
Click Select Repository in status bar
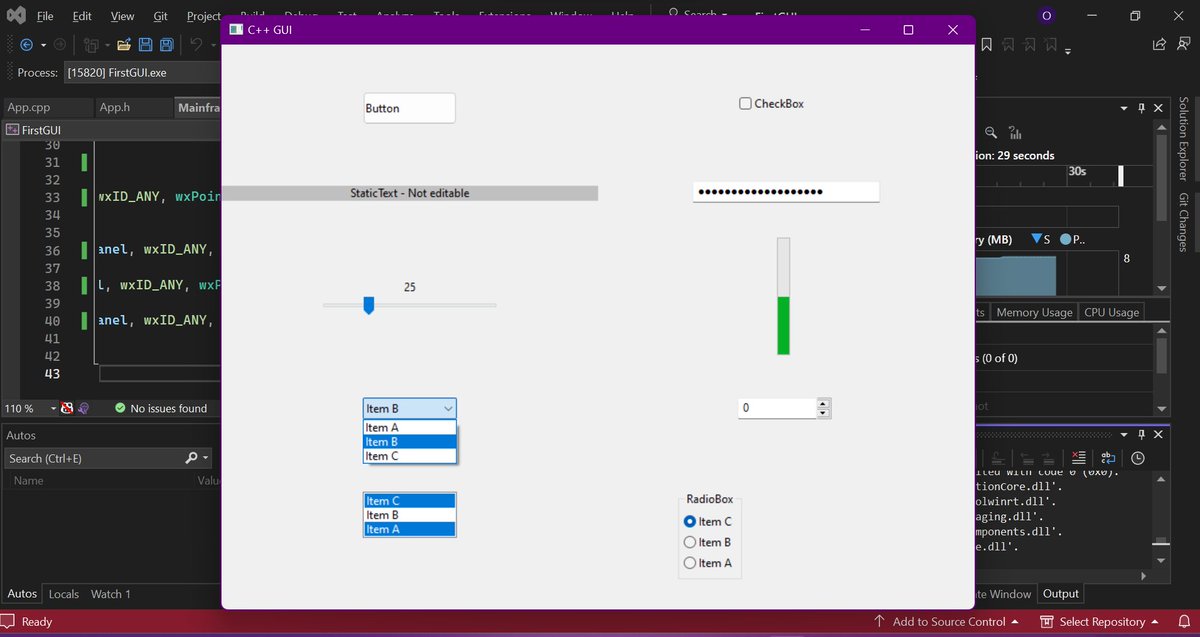pyautogui.click(x=1099, y=621)
